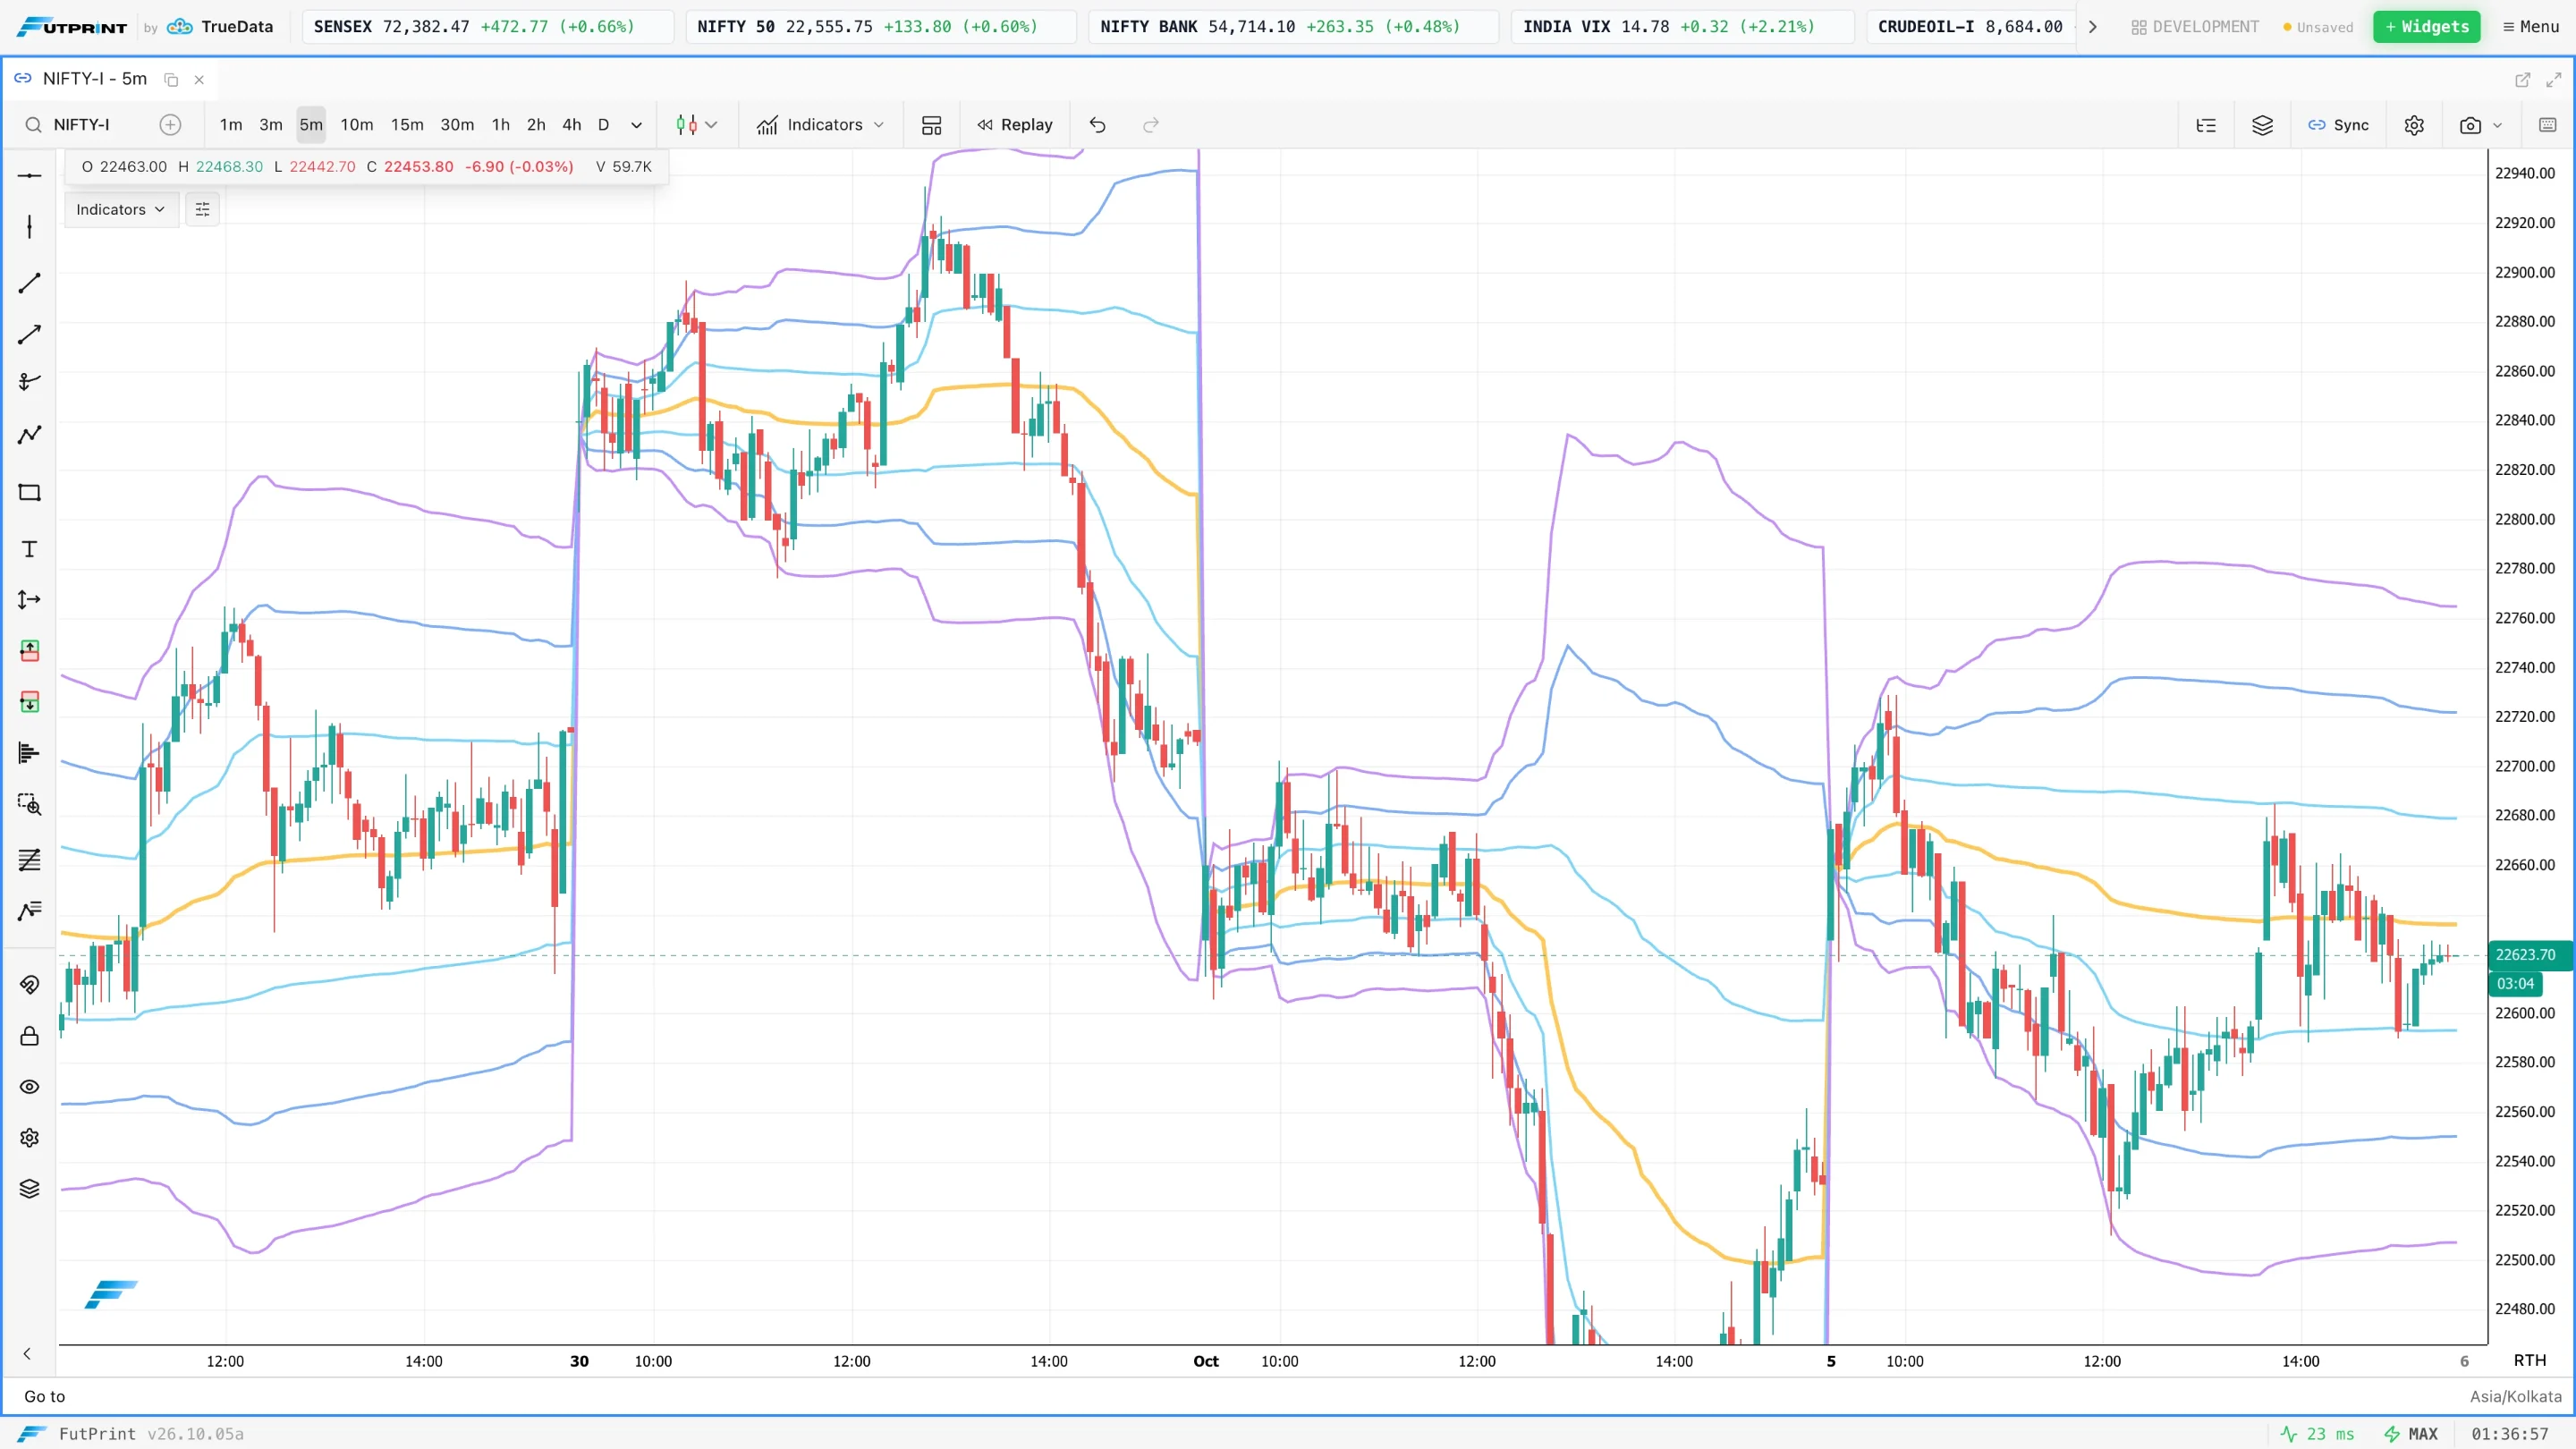Select the D daily timeframe
Screen dimensions: 2576x1449
[x=603, y=125]
